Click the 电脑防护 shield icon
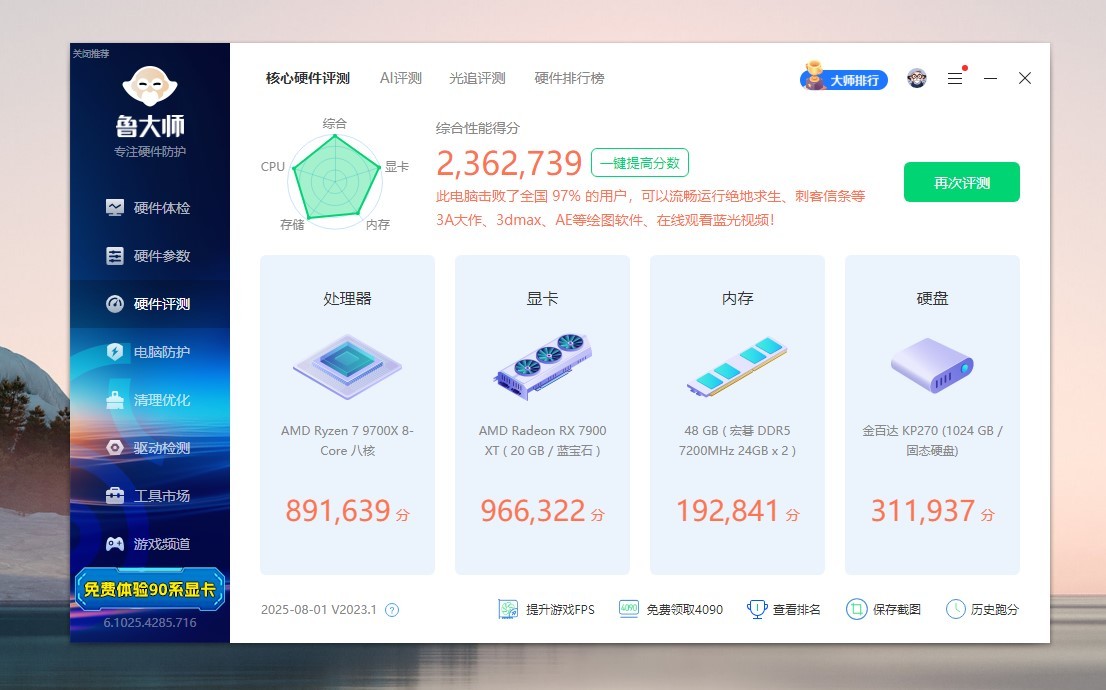 pyautogui.click(x=115, y=351)
